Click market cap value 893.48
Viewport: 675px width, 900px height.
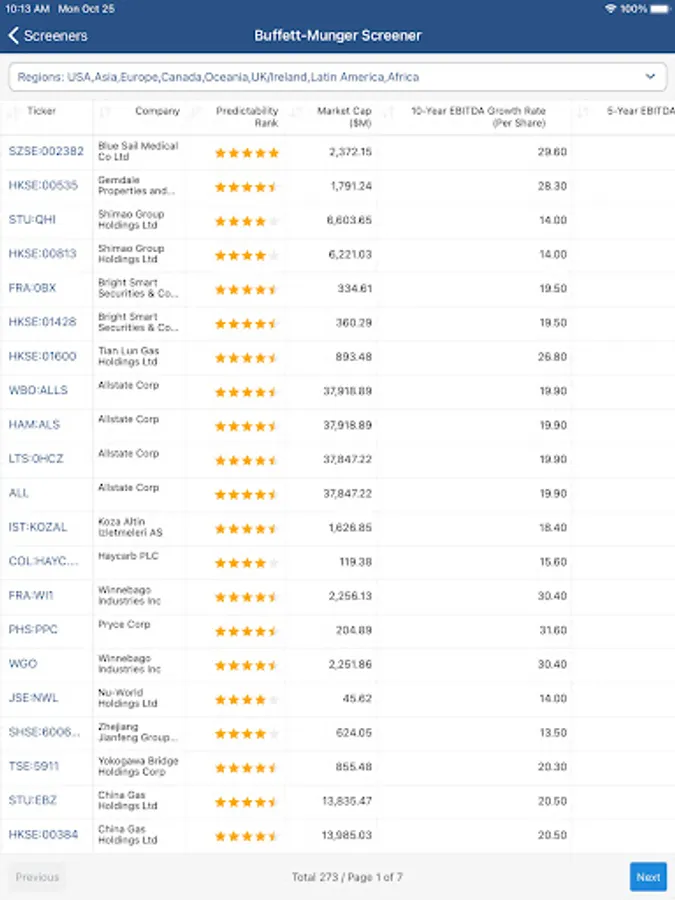354,356
